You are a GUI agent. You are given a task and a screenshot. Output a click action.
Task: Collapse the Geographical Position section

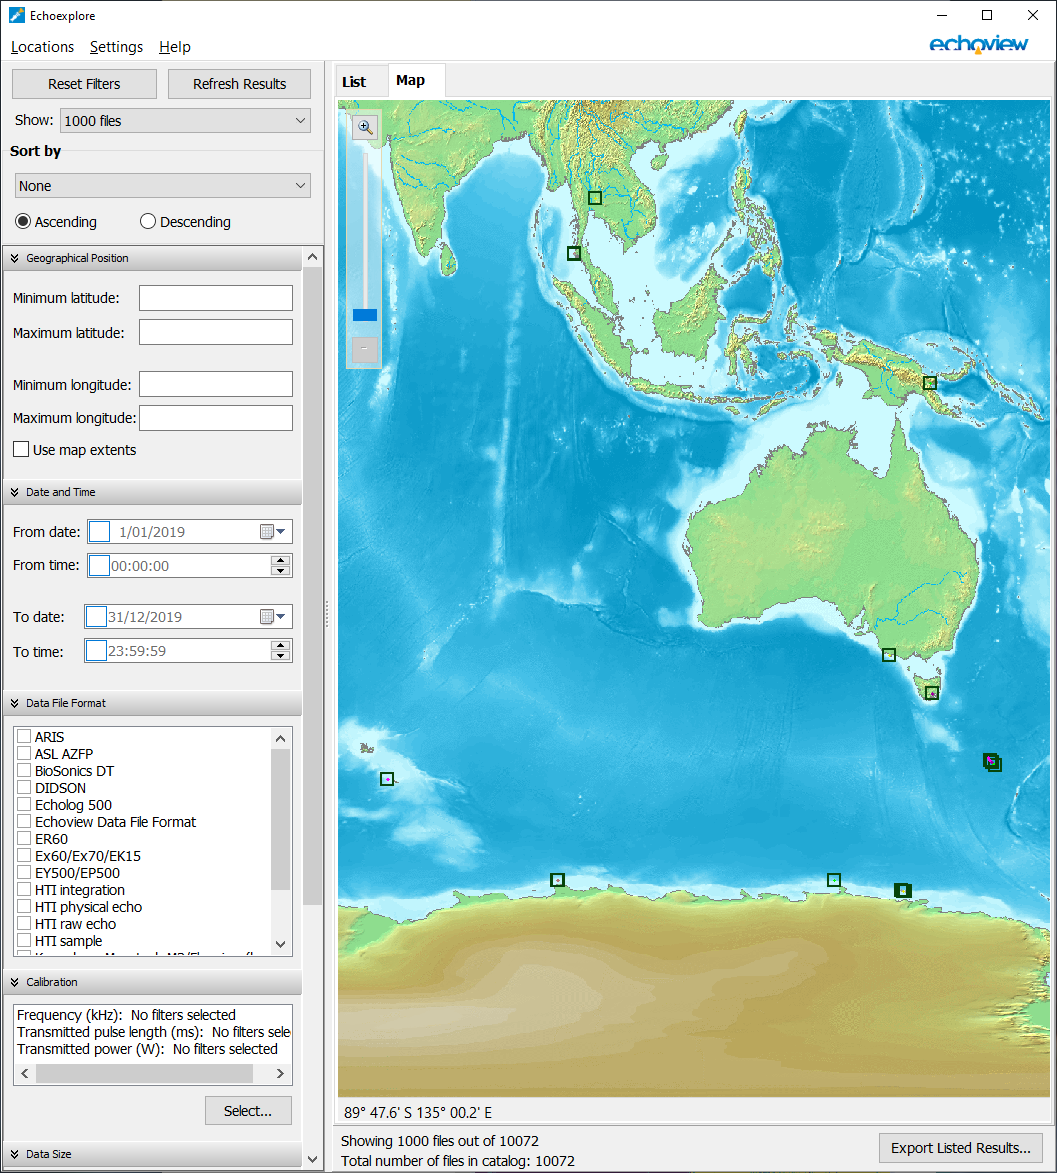click(13, 257)
